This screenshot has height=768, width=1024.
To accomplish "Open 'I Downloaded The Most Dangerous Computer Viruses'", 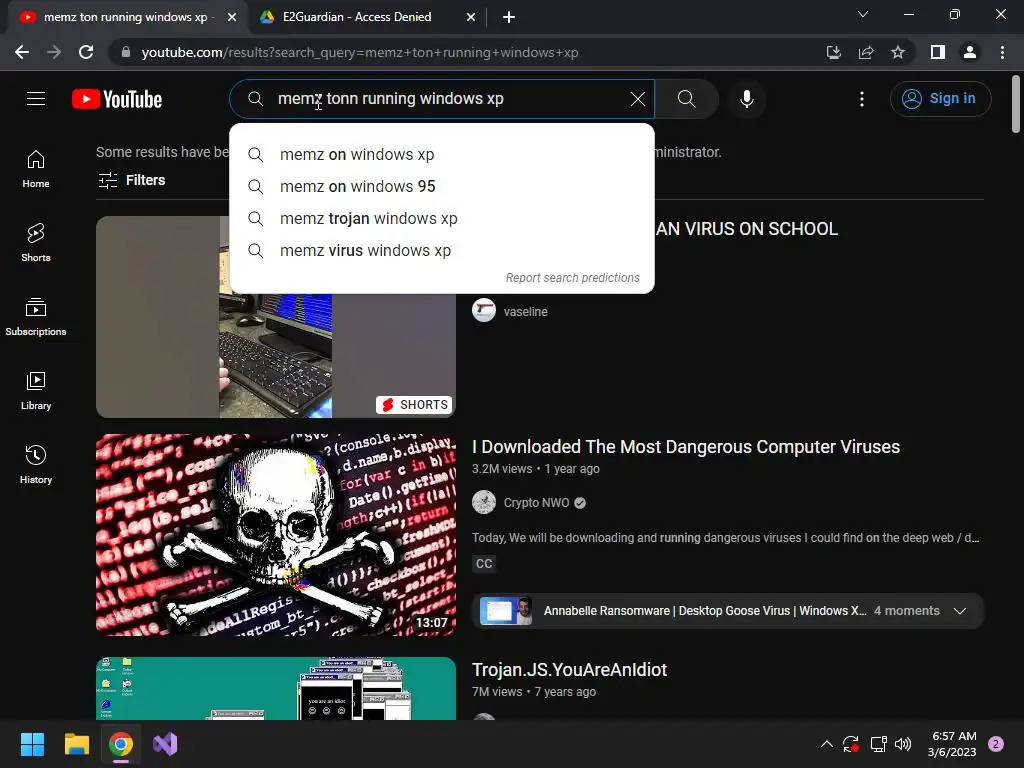I will pyautogui.click(x=686, y=447).
